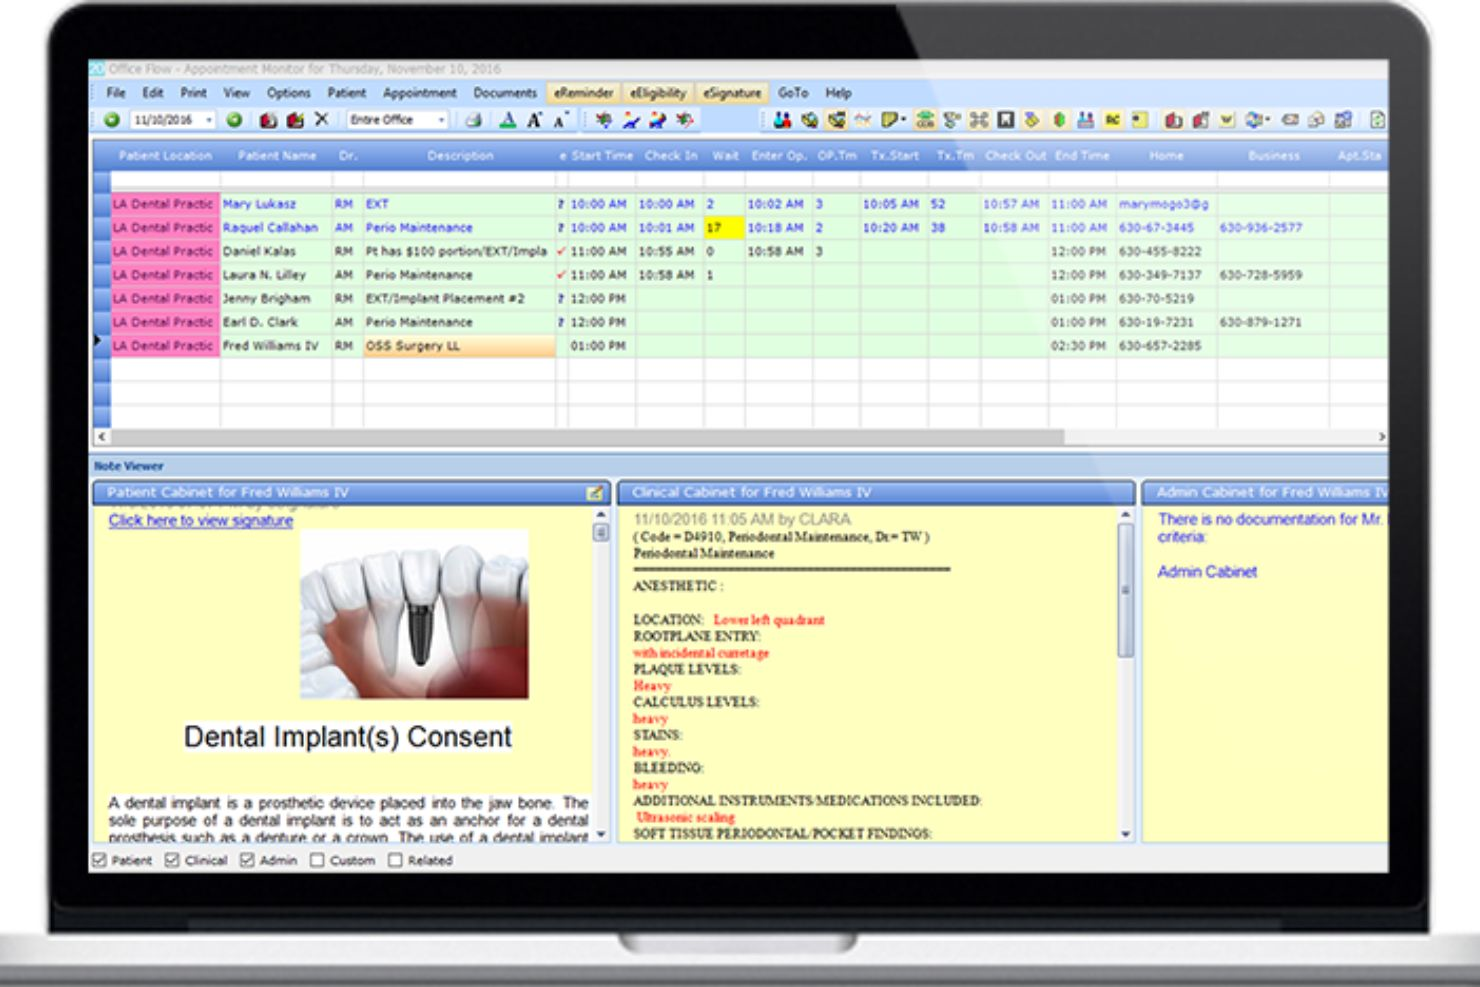The image size is (1480, 987).
Task: Open the Options menu
Action: pos(288,93)
